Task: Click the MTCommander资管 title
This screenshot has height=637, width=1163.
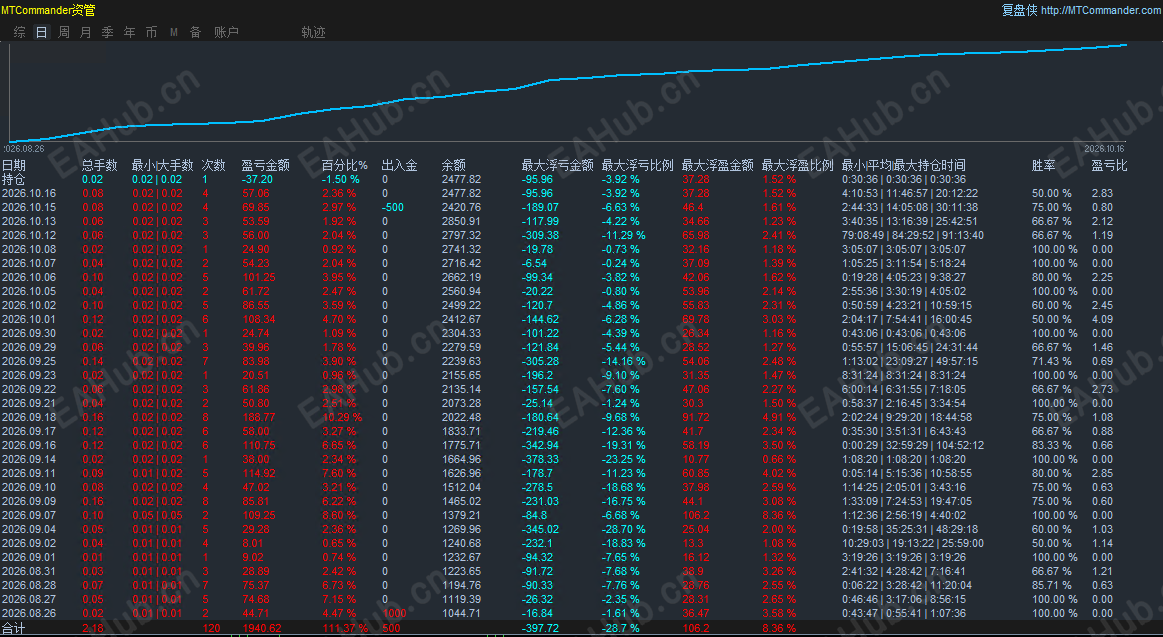Action: coord(48,10)
